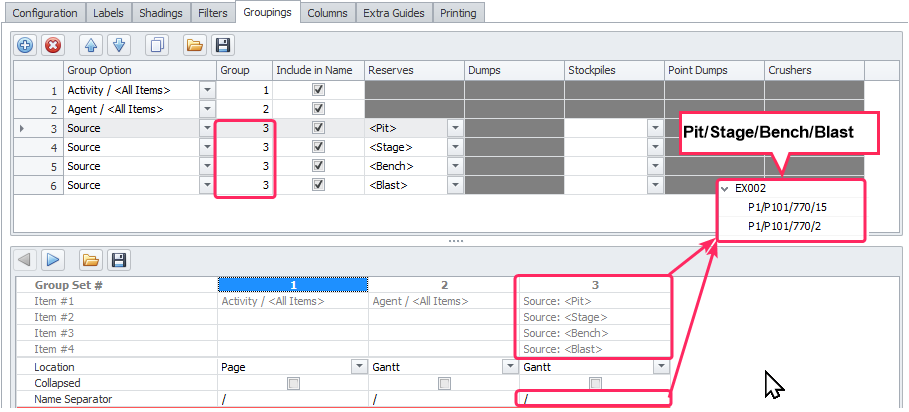Click the lower panel save disk icon
Screen dimensions: 909x412
pyautogui.click(x=118, y=260)
